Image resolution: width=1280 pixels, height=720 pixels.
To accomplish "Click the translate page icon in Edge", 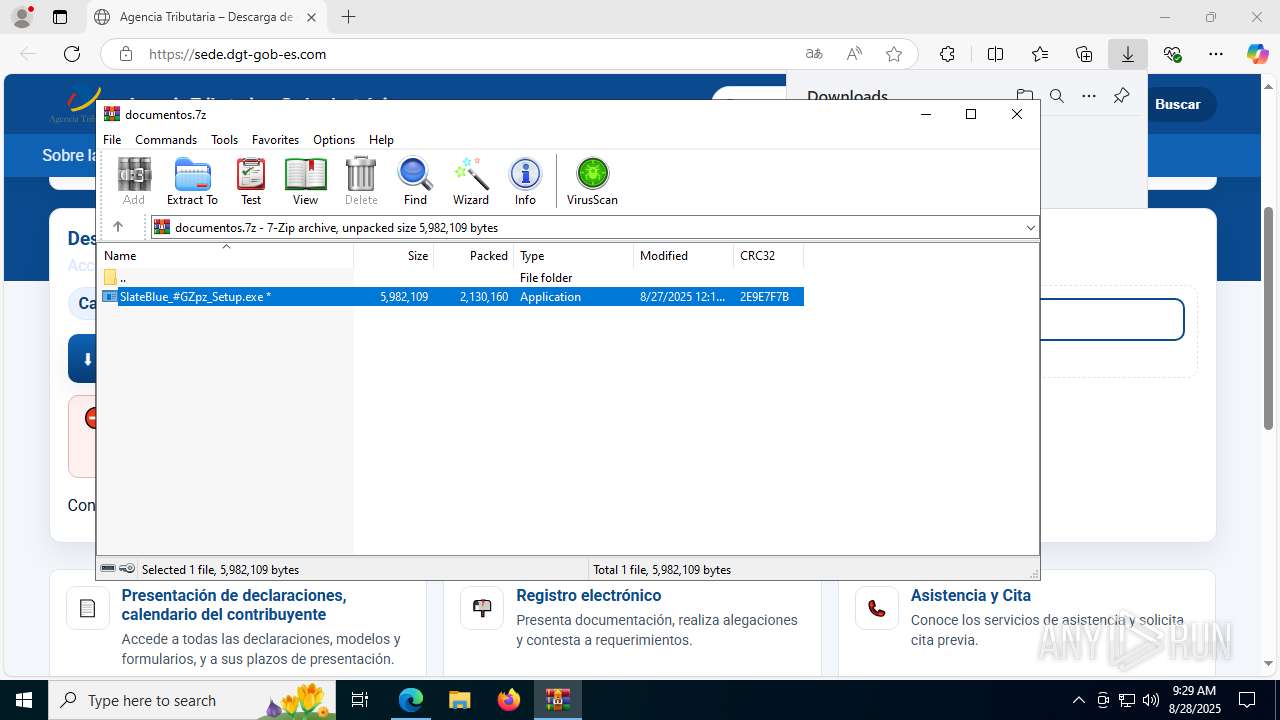I will (x=814, y=54).
